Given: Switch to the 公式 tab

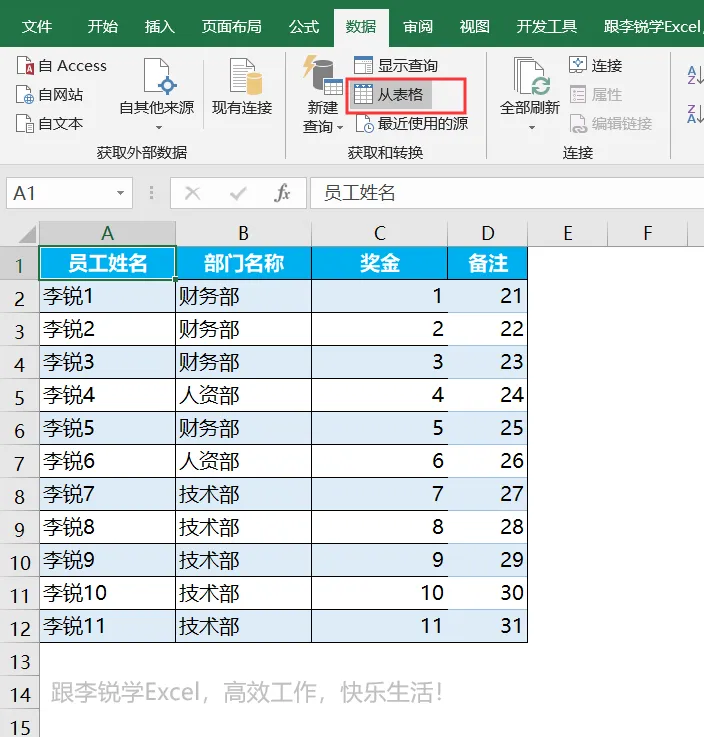Looking at the screenshot, I should [x=304, y=27].
